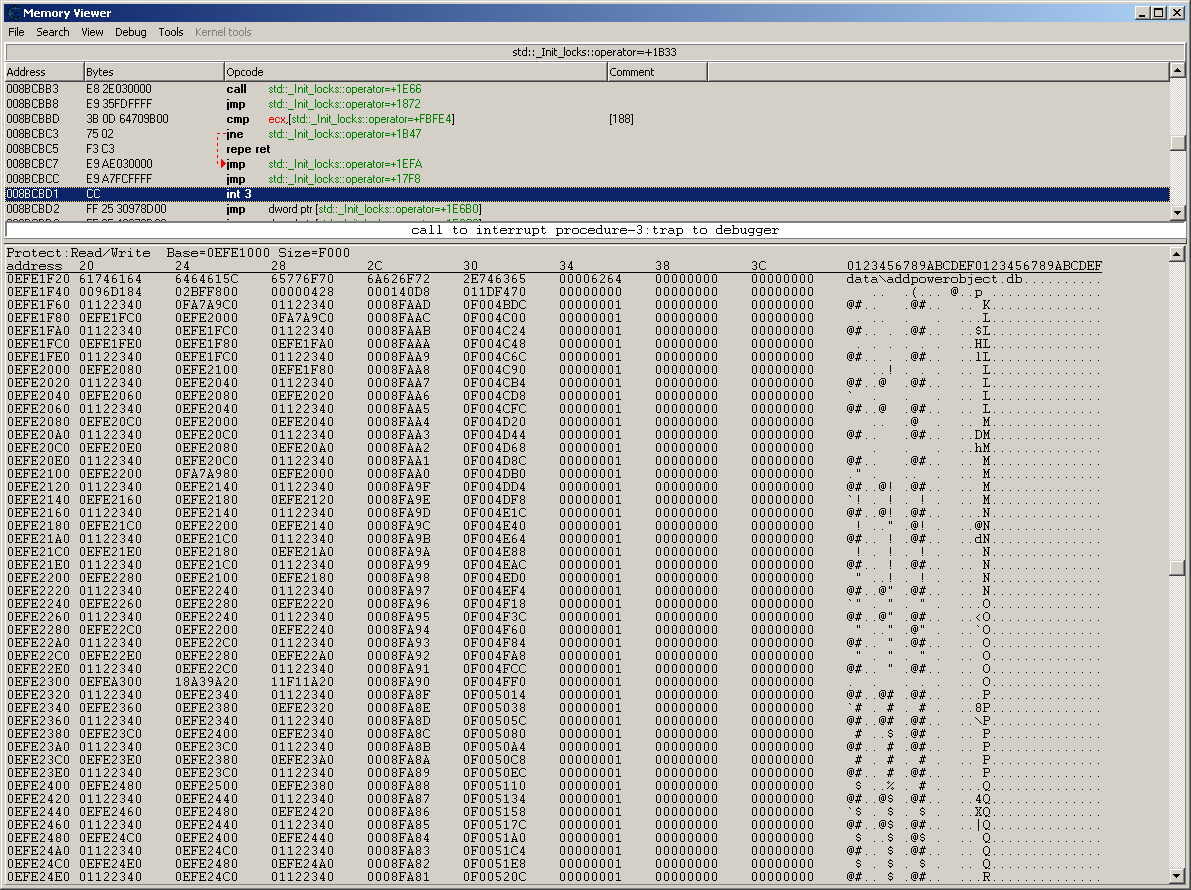Image resolution: width=1191 pixels, height=890 pixels.
Task: Click the Opcode column header
Action: click(414, 72)
